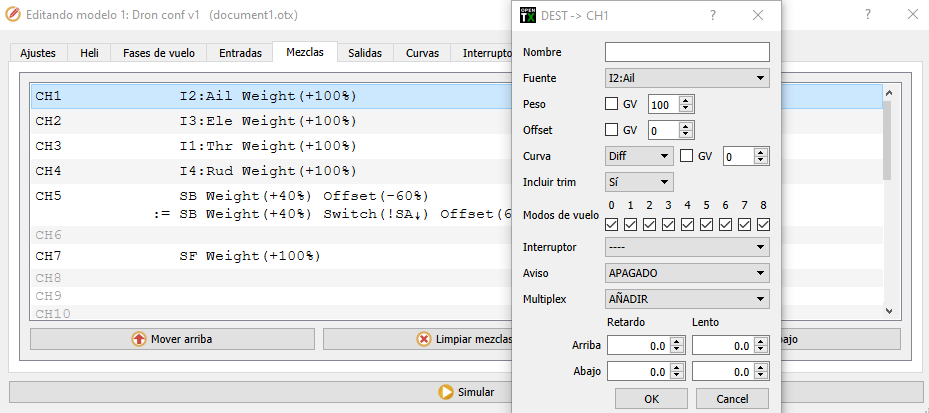Open the Multiplex dropdown showing AÑADIR

click(687, 299)
